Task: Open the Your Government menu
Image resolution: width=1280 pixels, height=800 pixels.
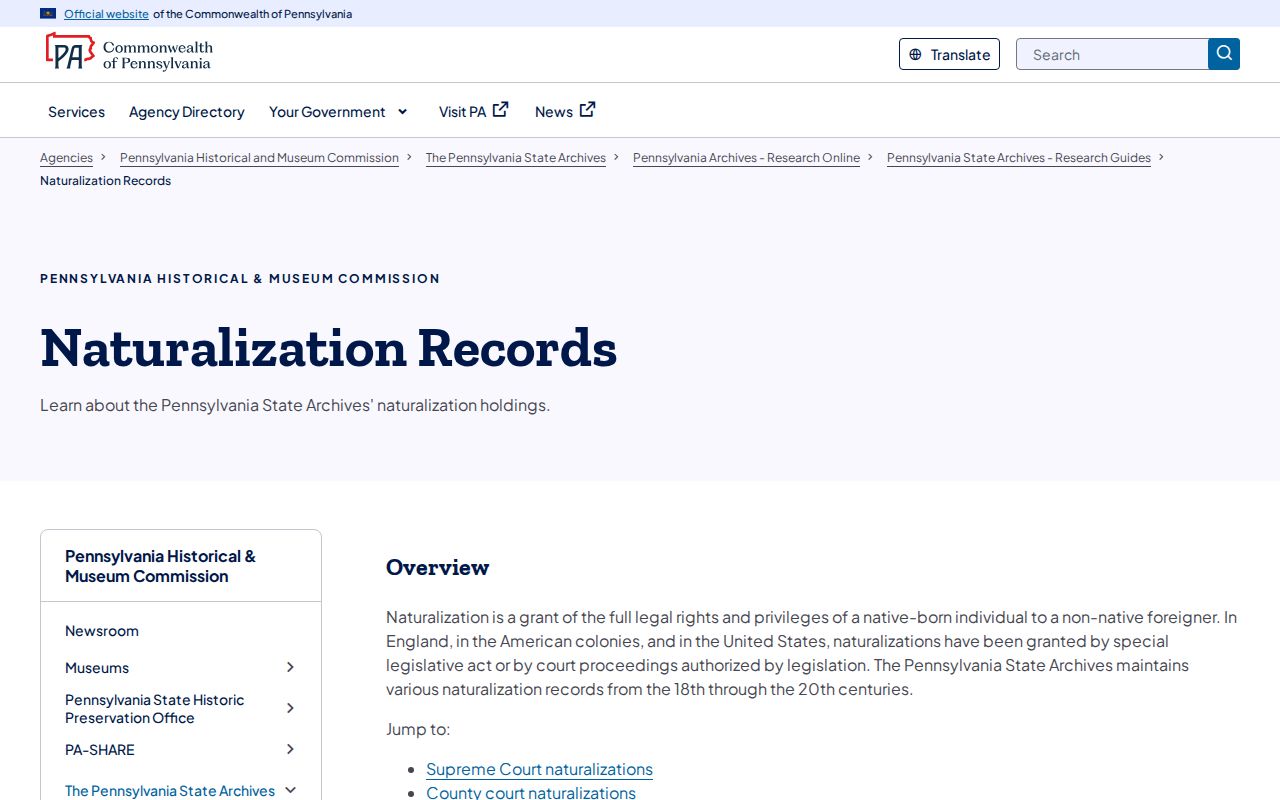Action: click(327, 112)
